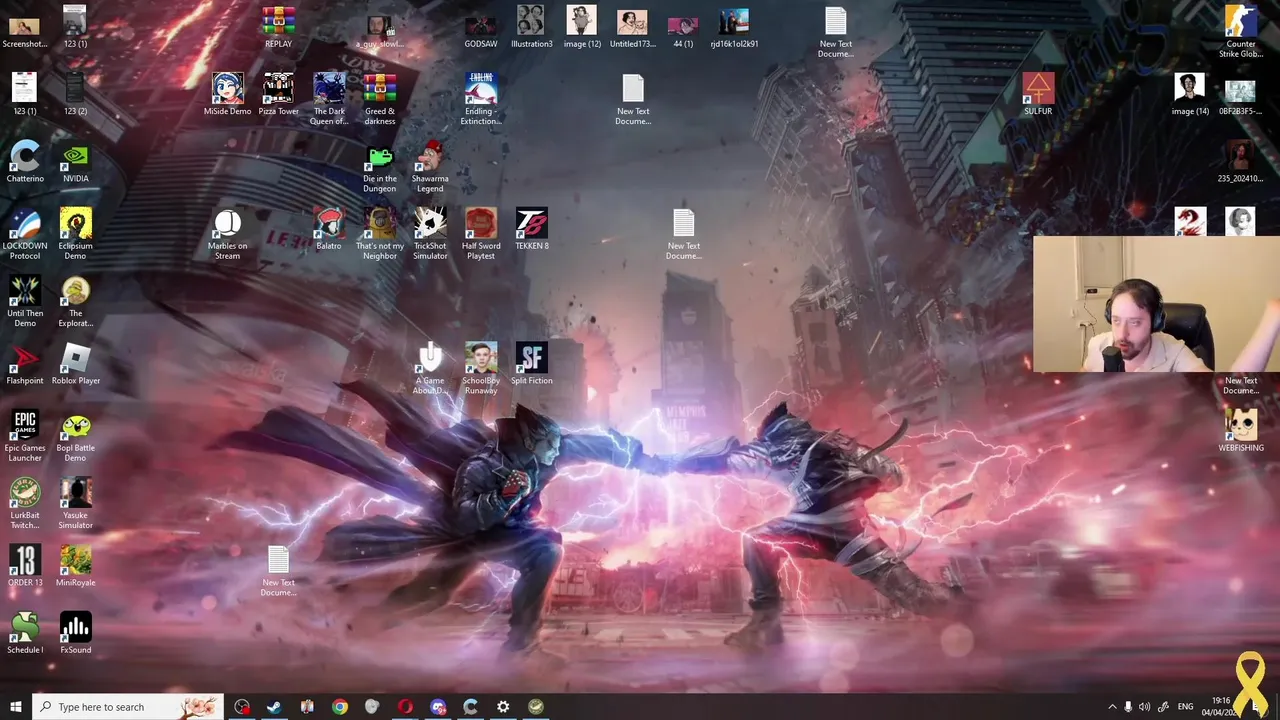Open the image (12) file
Image resolution: width=1280 pixels, height=720 pixels.
point(582,27)
